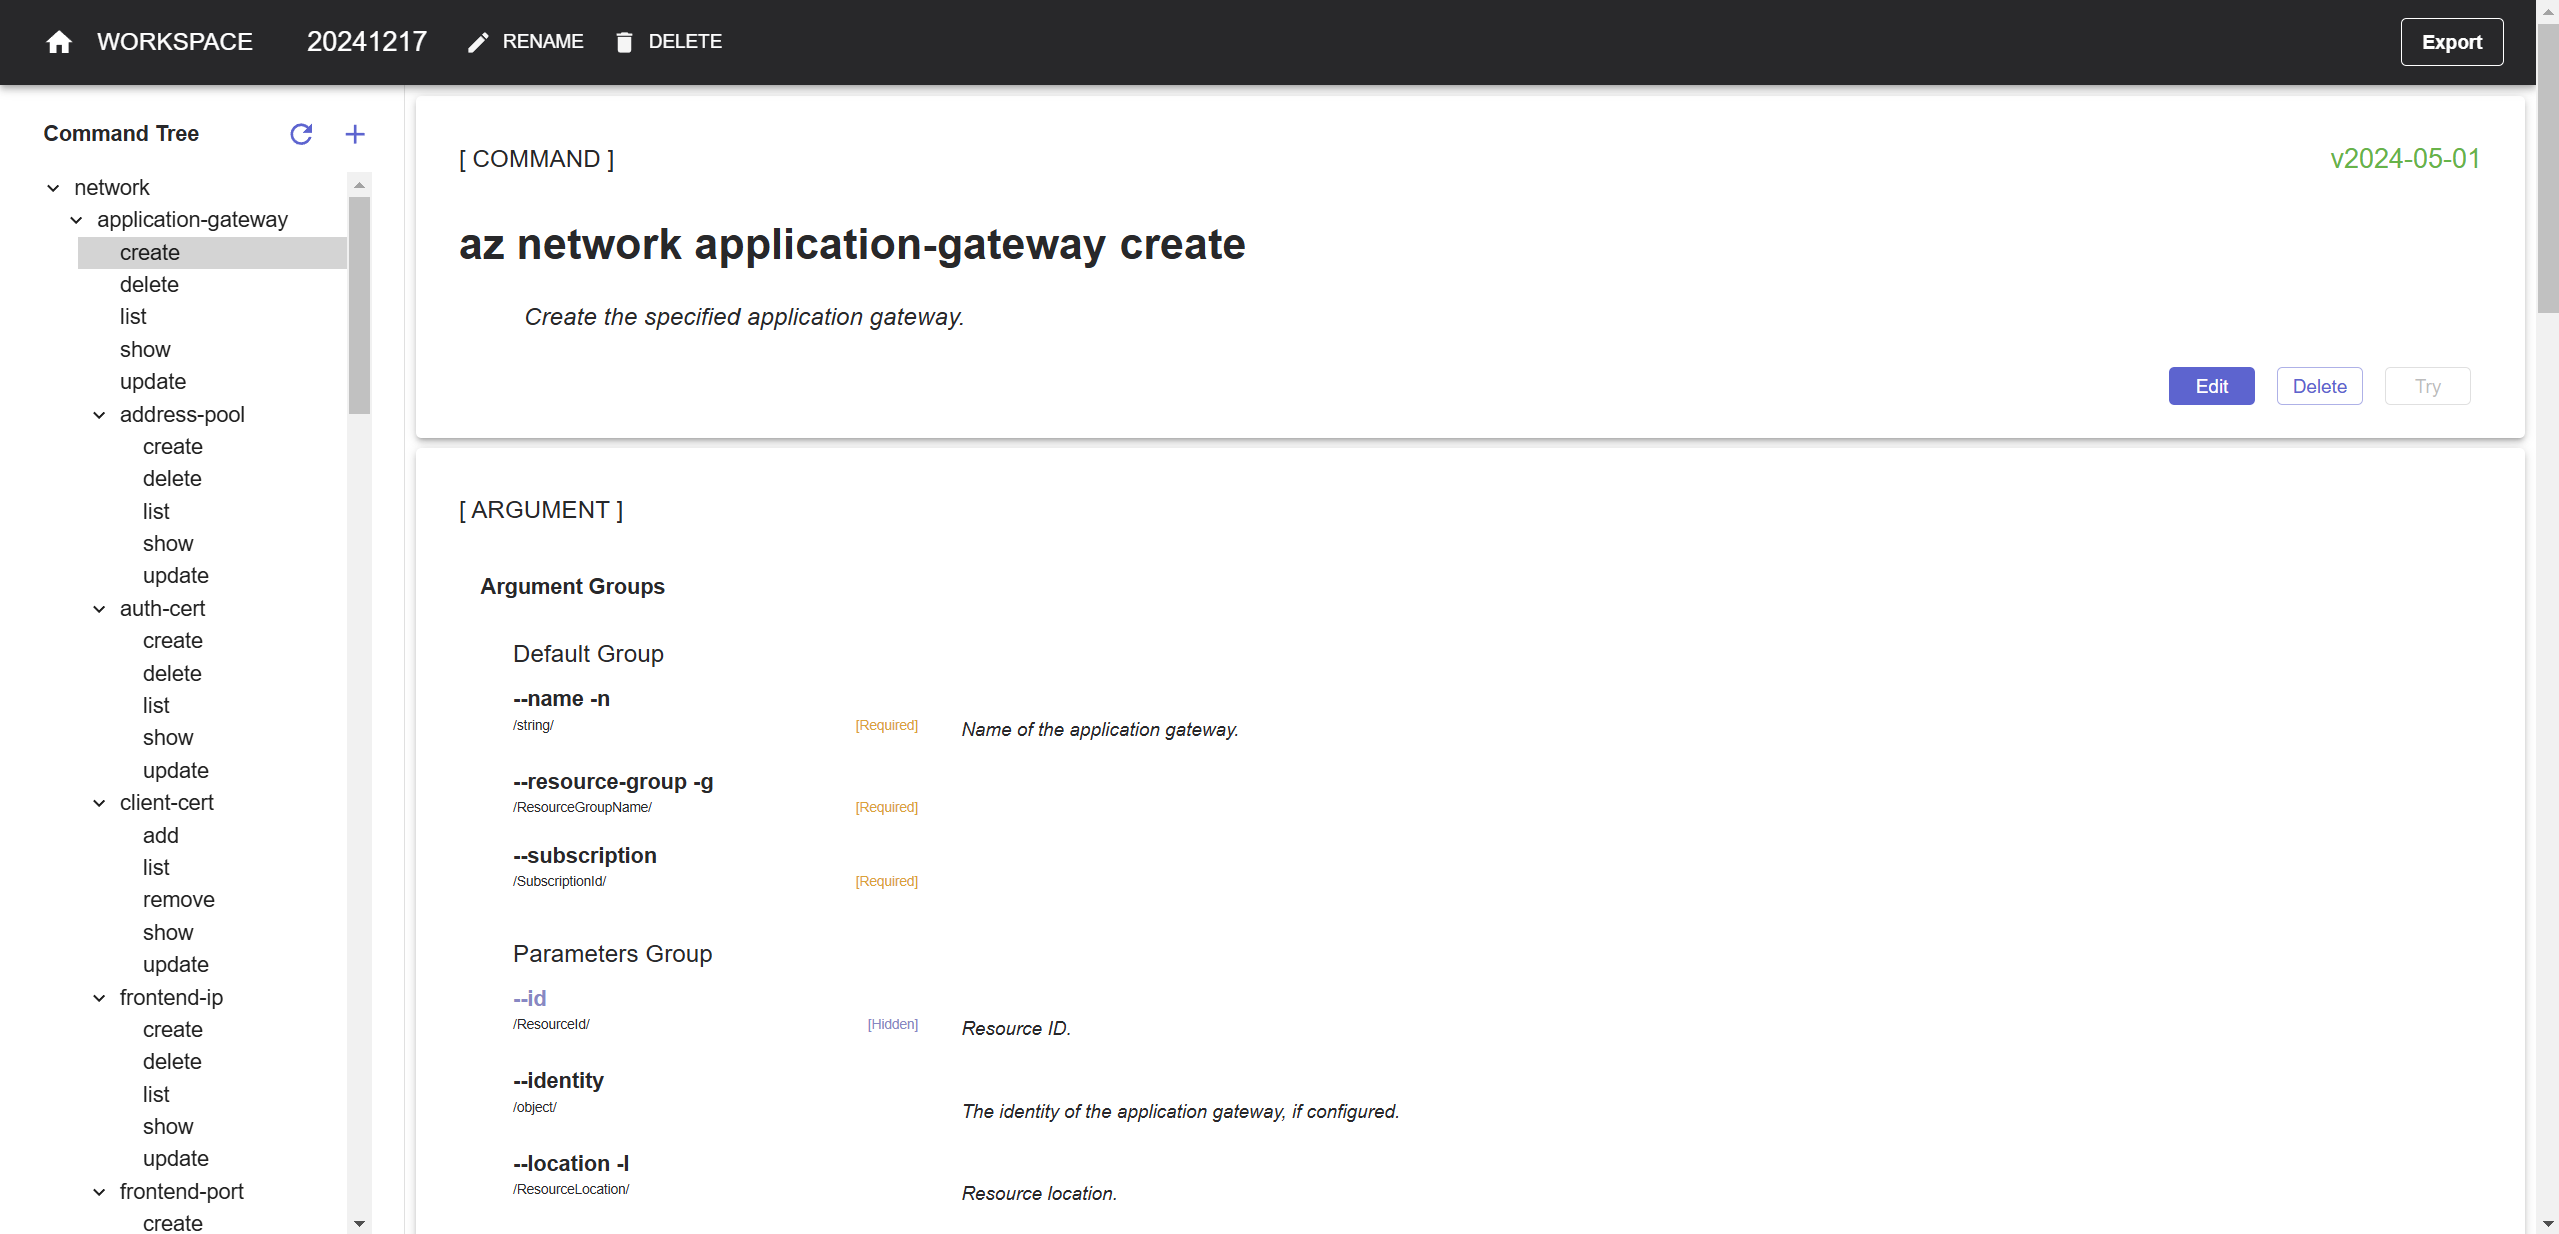Click tree scrollbar up arrow
Image resolution: width=2559 pixels, height=1234 pixels.
tap(360, 185)
